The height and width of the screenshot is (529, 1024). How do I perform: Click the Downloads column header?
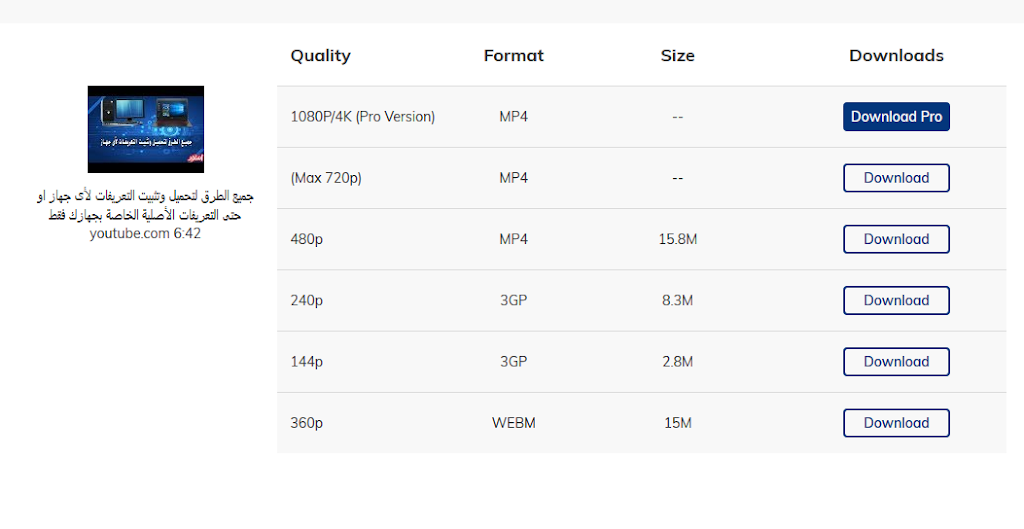point(896,56)
